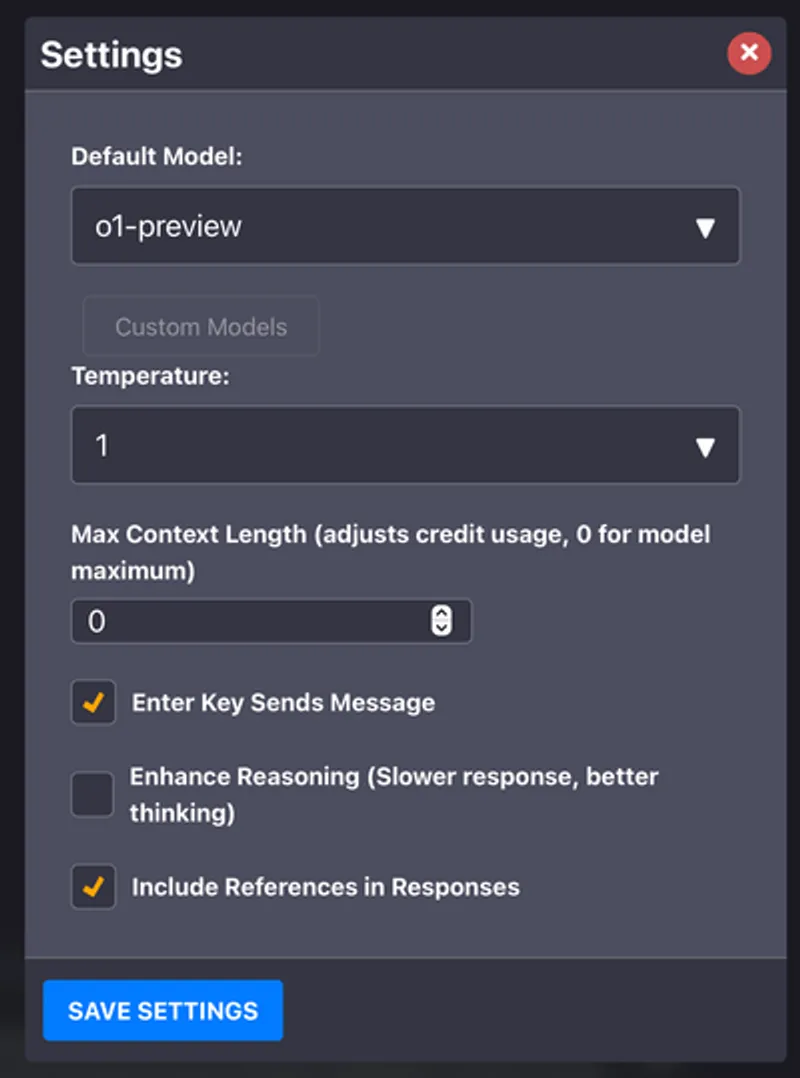
Task: Click the Custom Models button
Action: point(200,327)
